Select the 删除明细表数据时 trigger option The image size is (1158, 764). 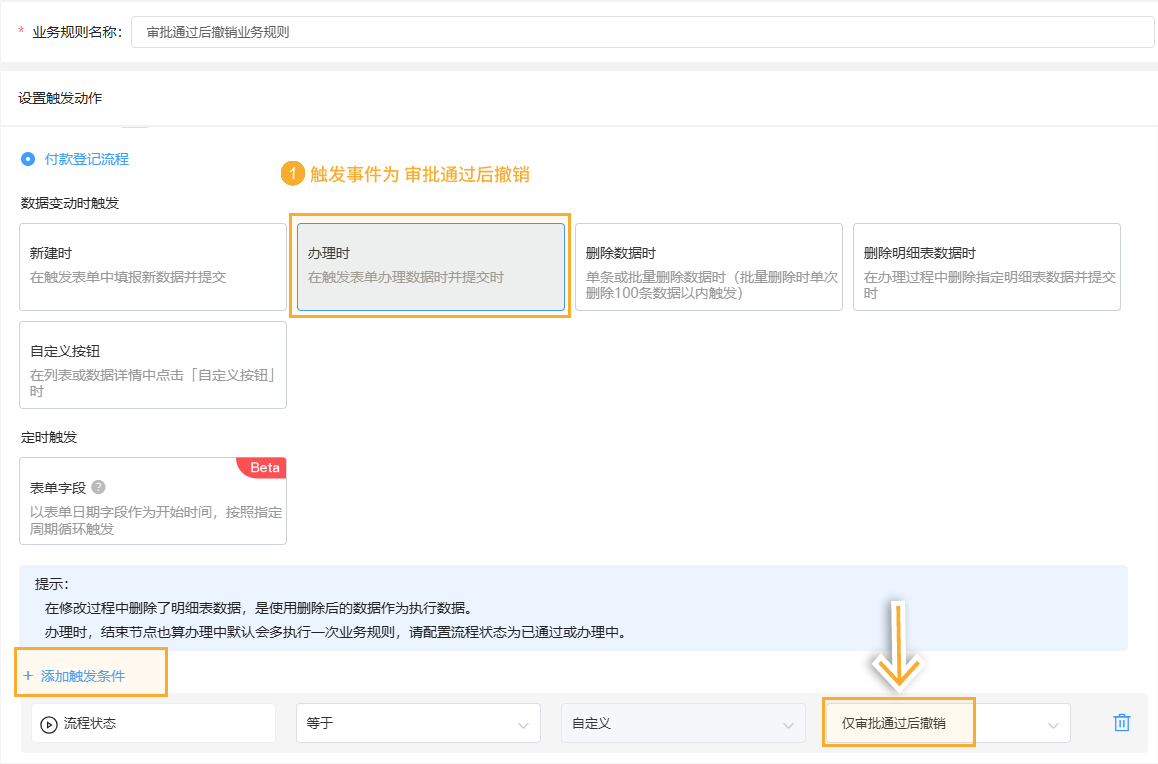point(986,266)
